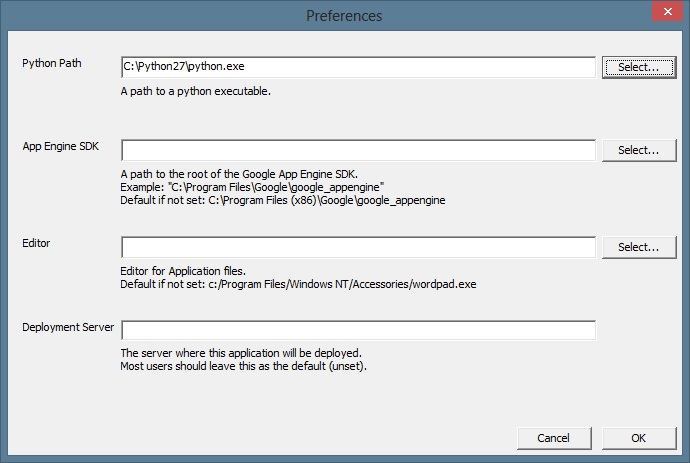Click the 'Most users should leave this' hint

point(244,366)
